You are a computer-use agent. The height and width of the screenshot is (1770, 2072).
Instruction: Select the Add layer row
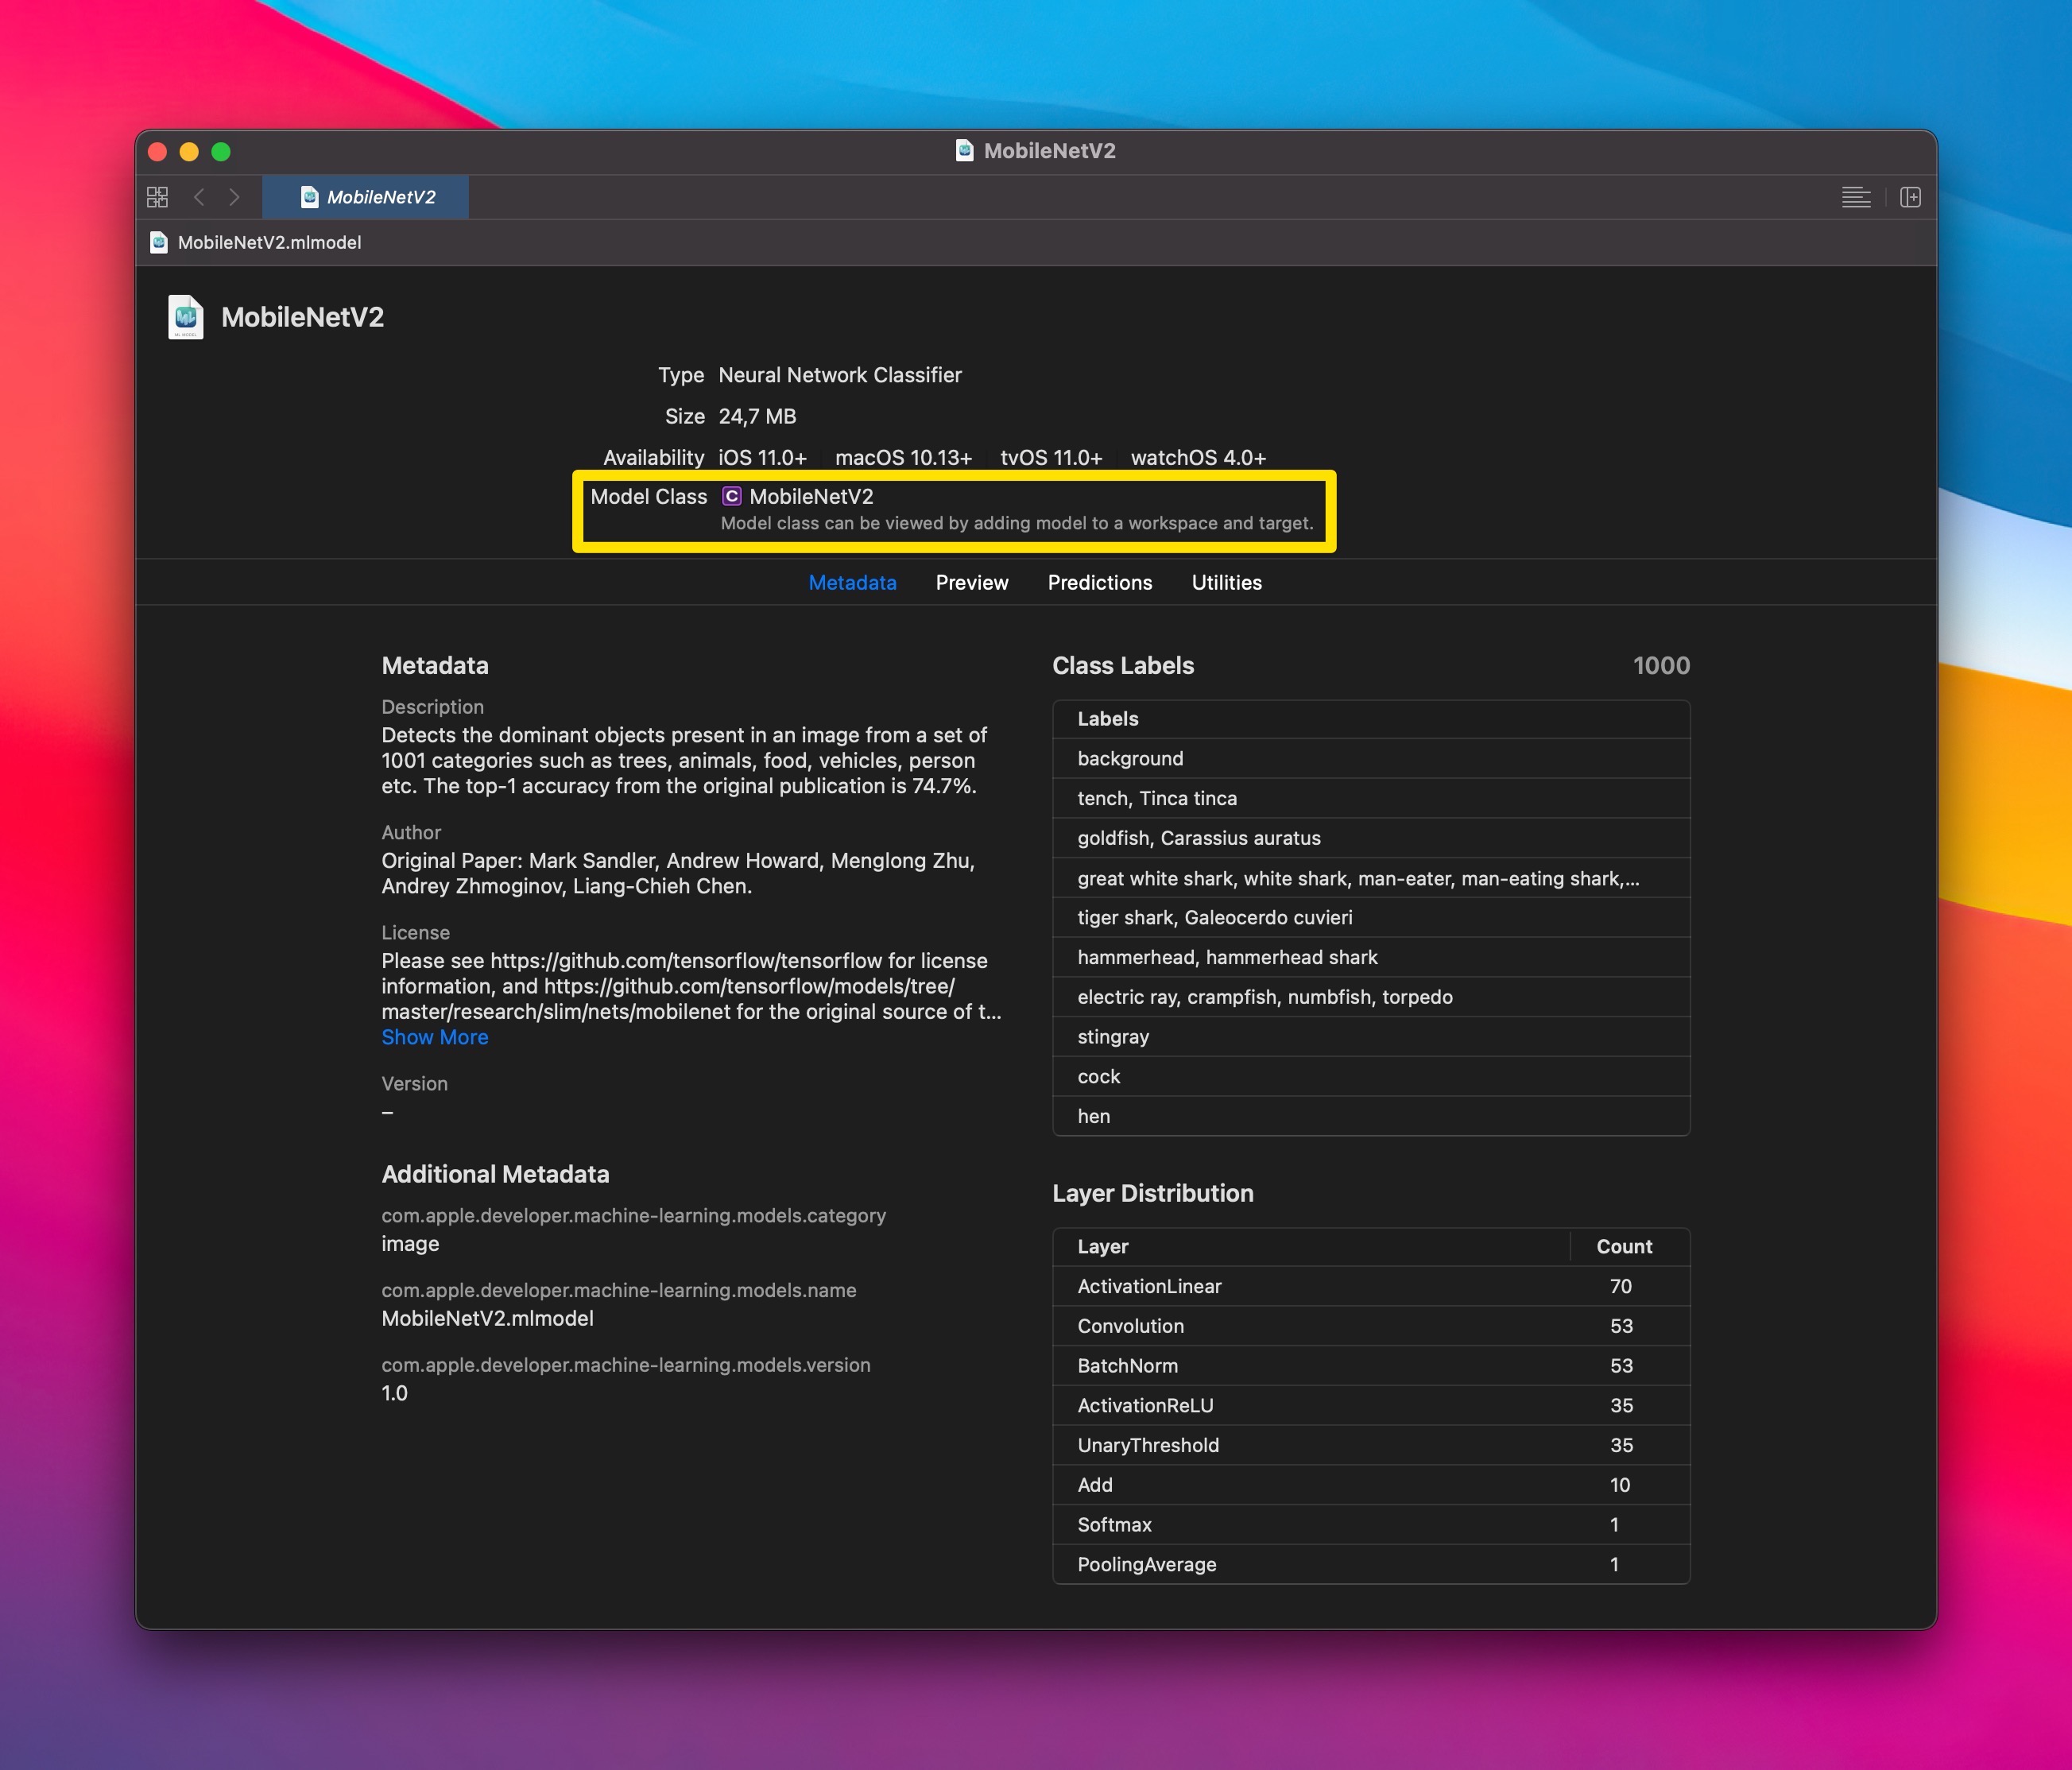[x=1371, y=1485]
